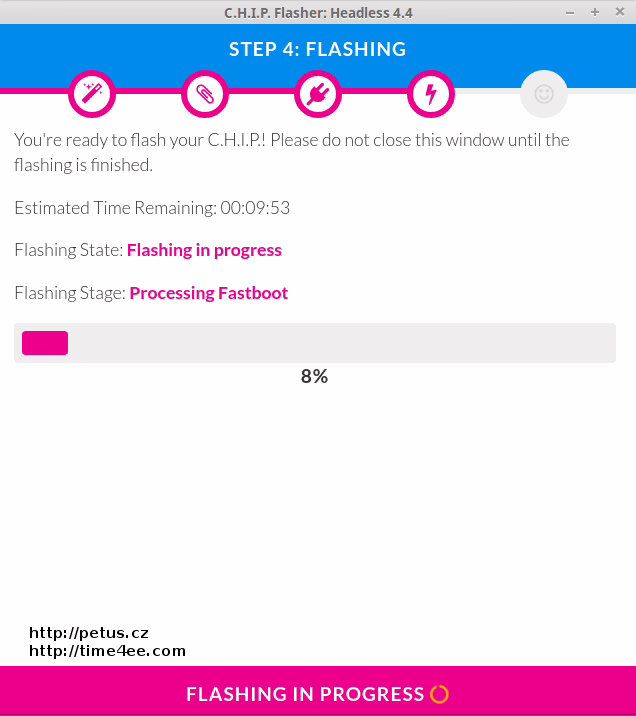The height and width of the screenshot is (716, 636).
Task: Click the window title "C.H.I.P. Flasher: Headless 4.4"
Action: click(317, 12)
